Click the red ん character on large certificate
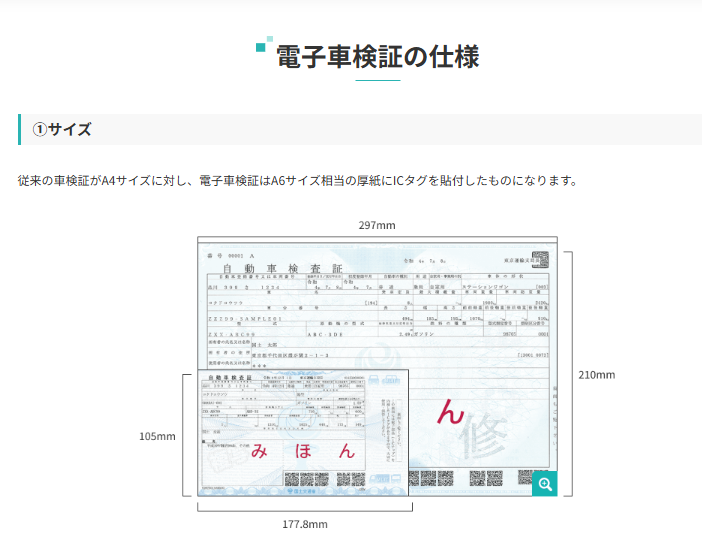 pyautogui.click(x=451, y=411)
